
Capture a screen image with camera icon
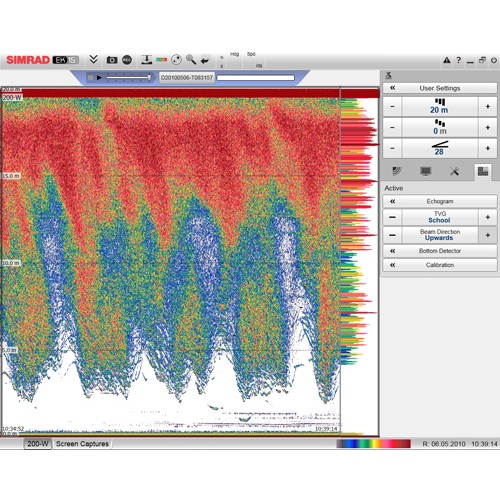point(112,60)
